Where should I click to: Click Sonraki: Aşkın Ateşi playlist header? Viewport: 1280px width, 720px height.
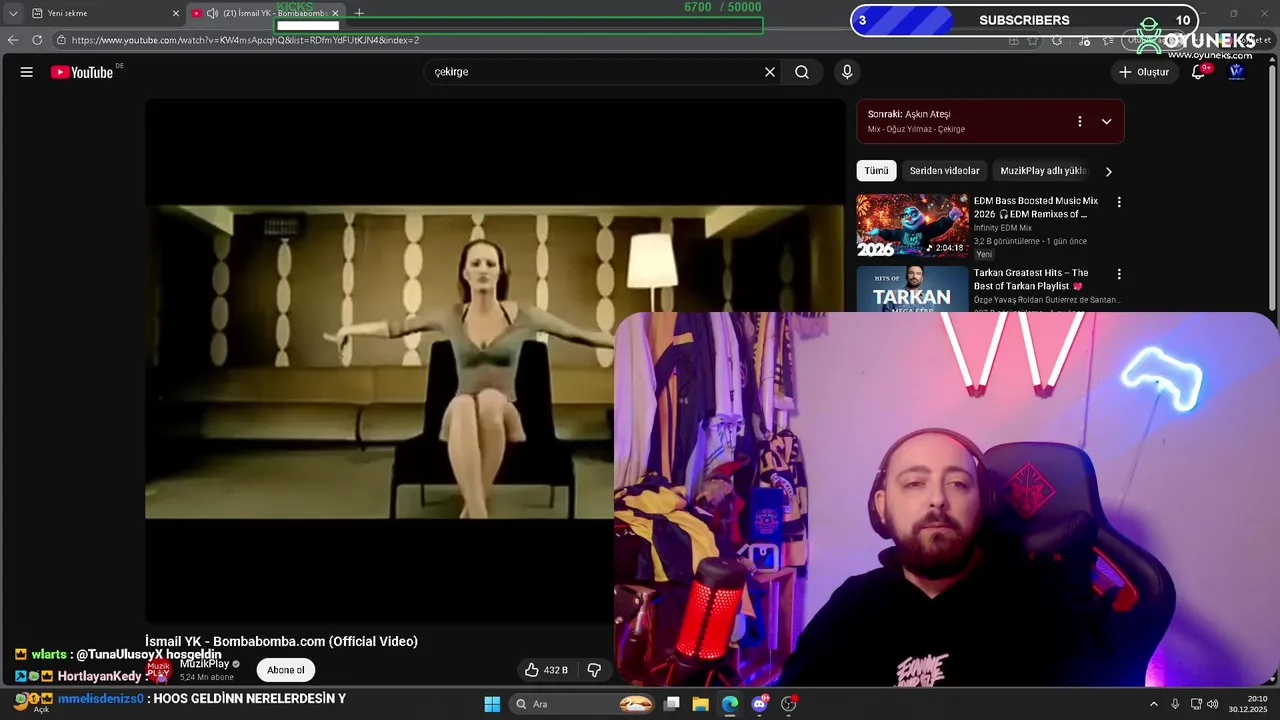pos(909,114)
